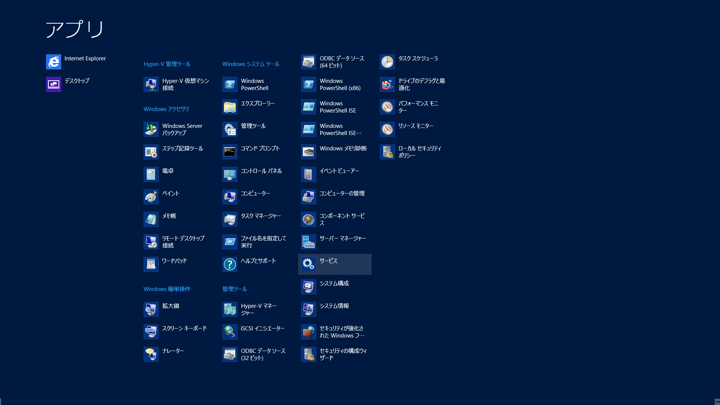The image size is (720, 405).
Task: Open Windows Server バックアップ
Action: pos(177,129)
